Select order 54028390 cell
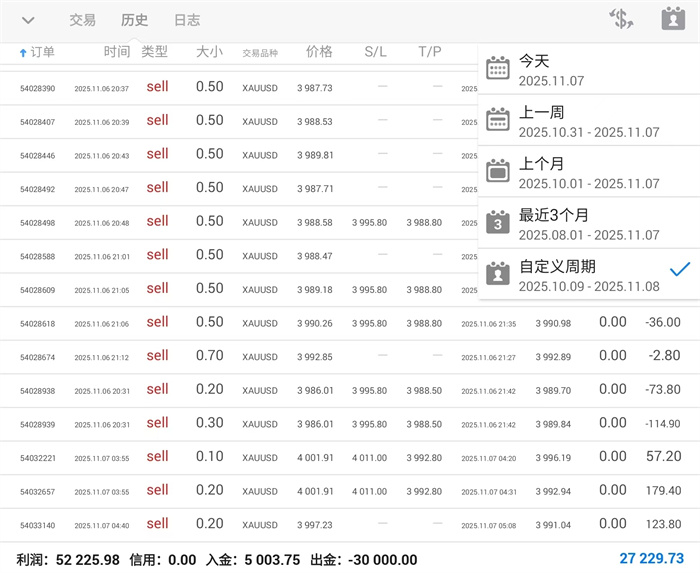This screenshot has width=700, height=573. point(38,88)
